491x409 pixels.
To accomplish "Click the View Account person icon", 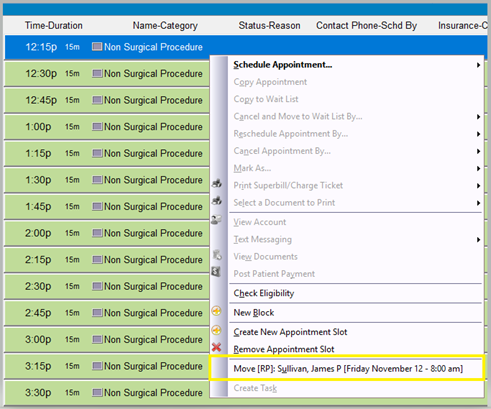I will pos(217,220).
